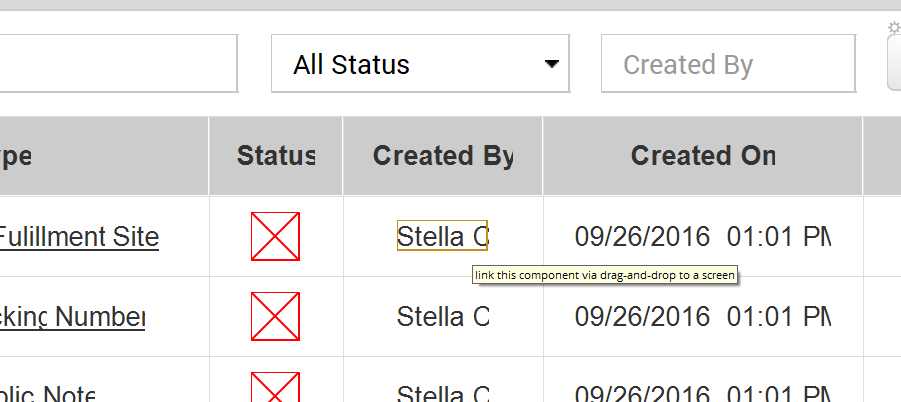Open the All Status dropdown

(420, 65)
